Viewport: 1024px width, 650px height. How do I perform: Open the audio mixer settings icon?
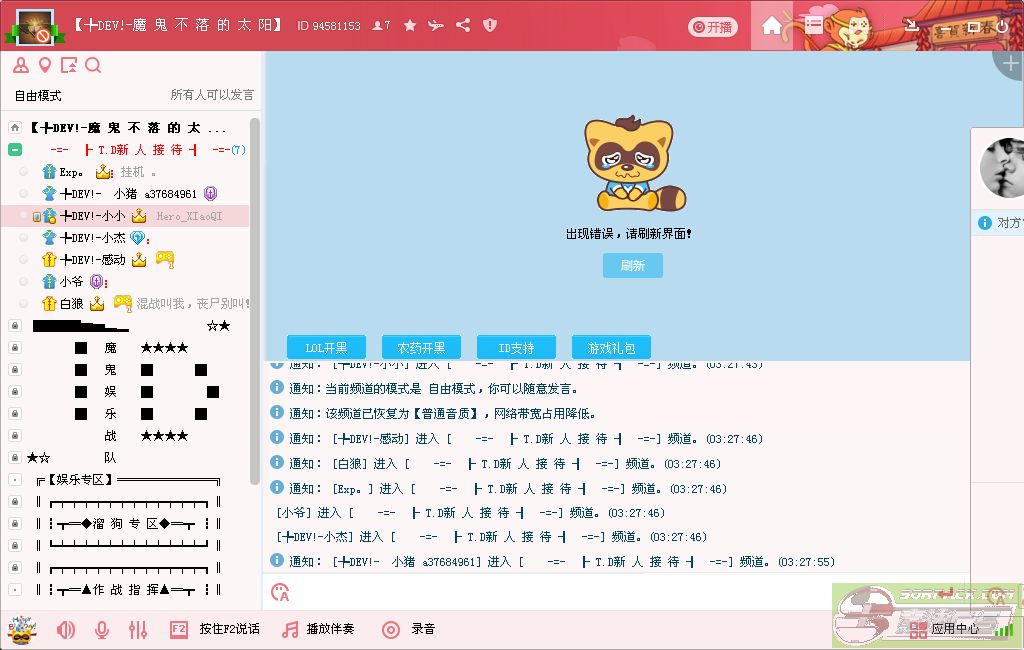point(138,629)
